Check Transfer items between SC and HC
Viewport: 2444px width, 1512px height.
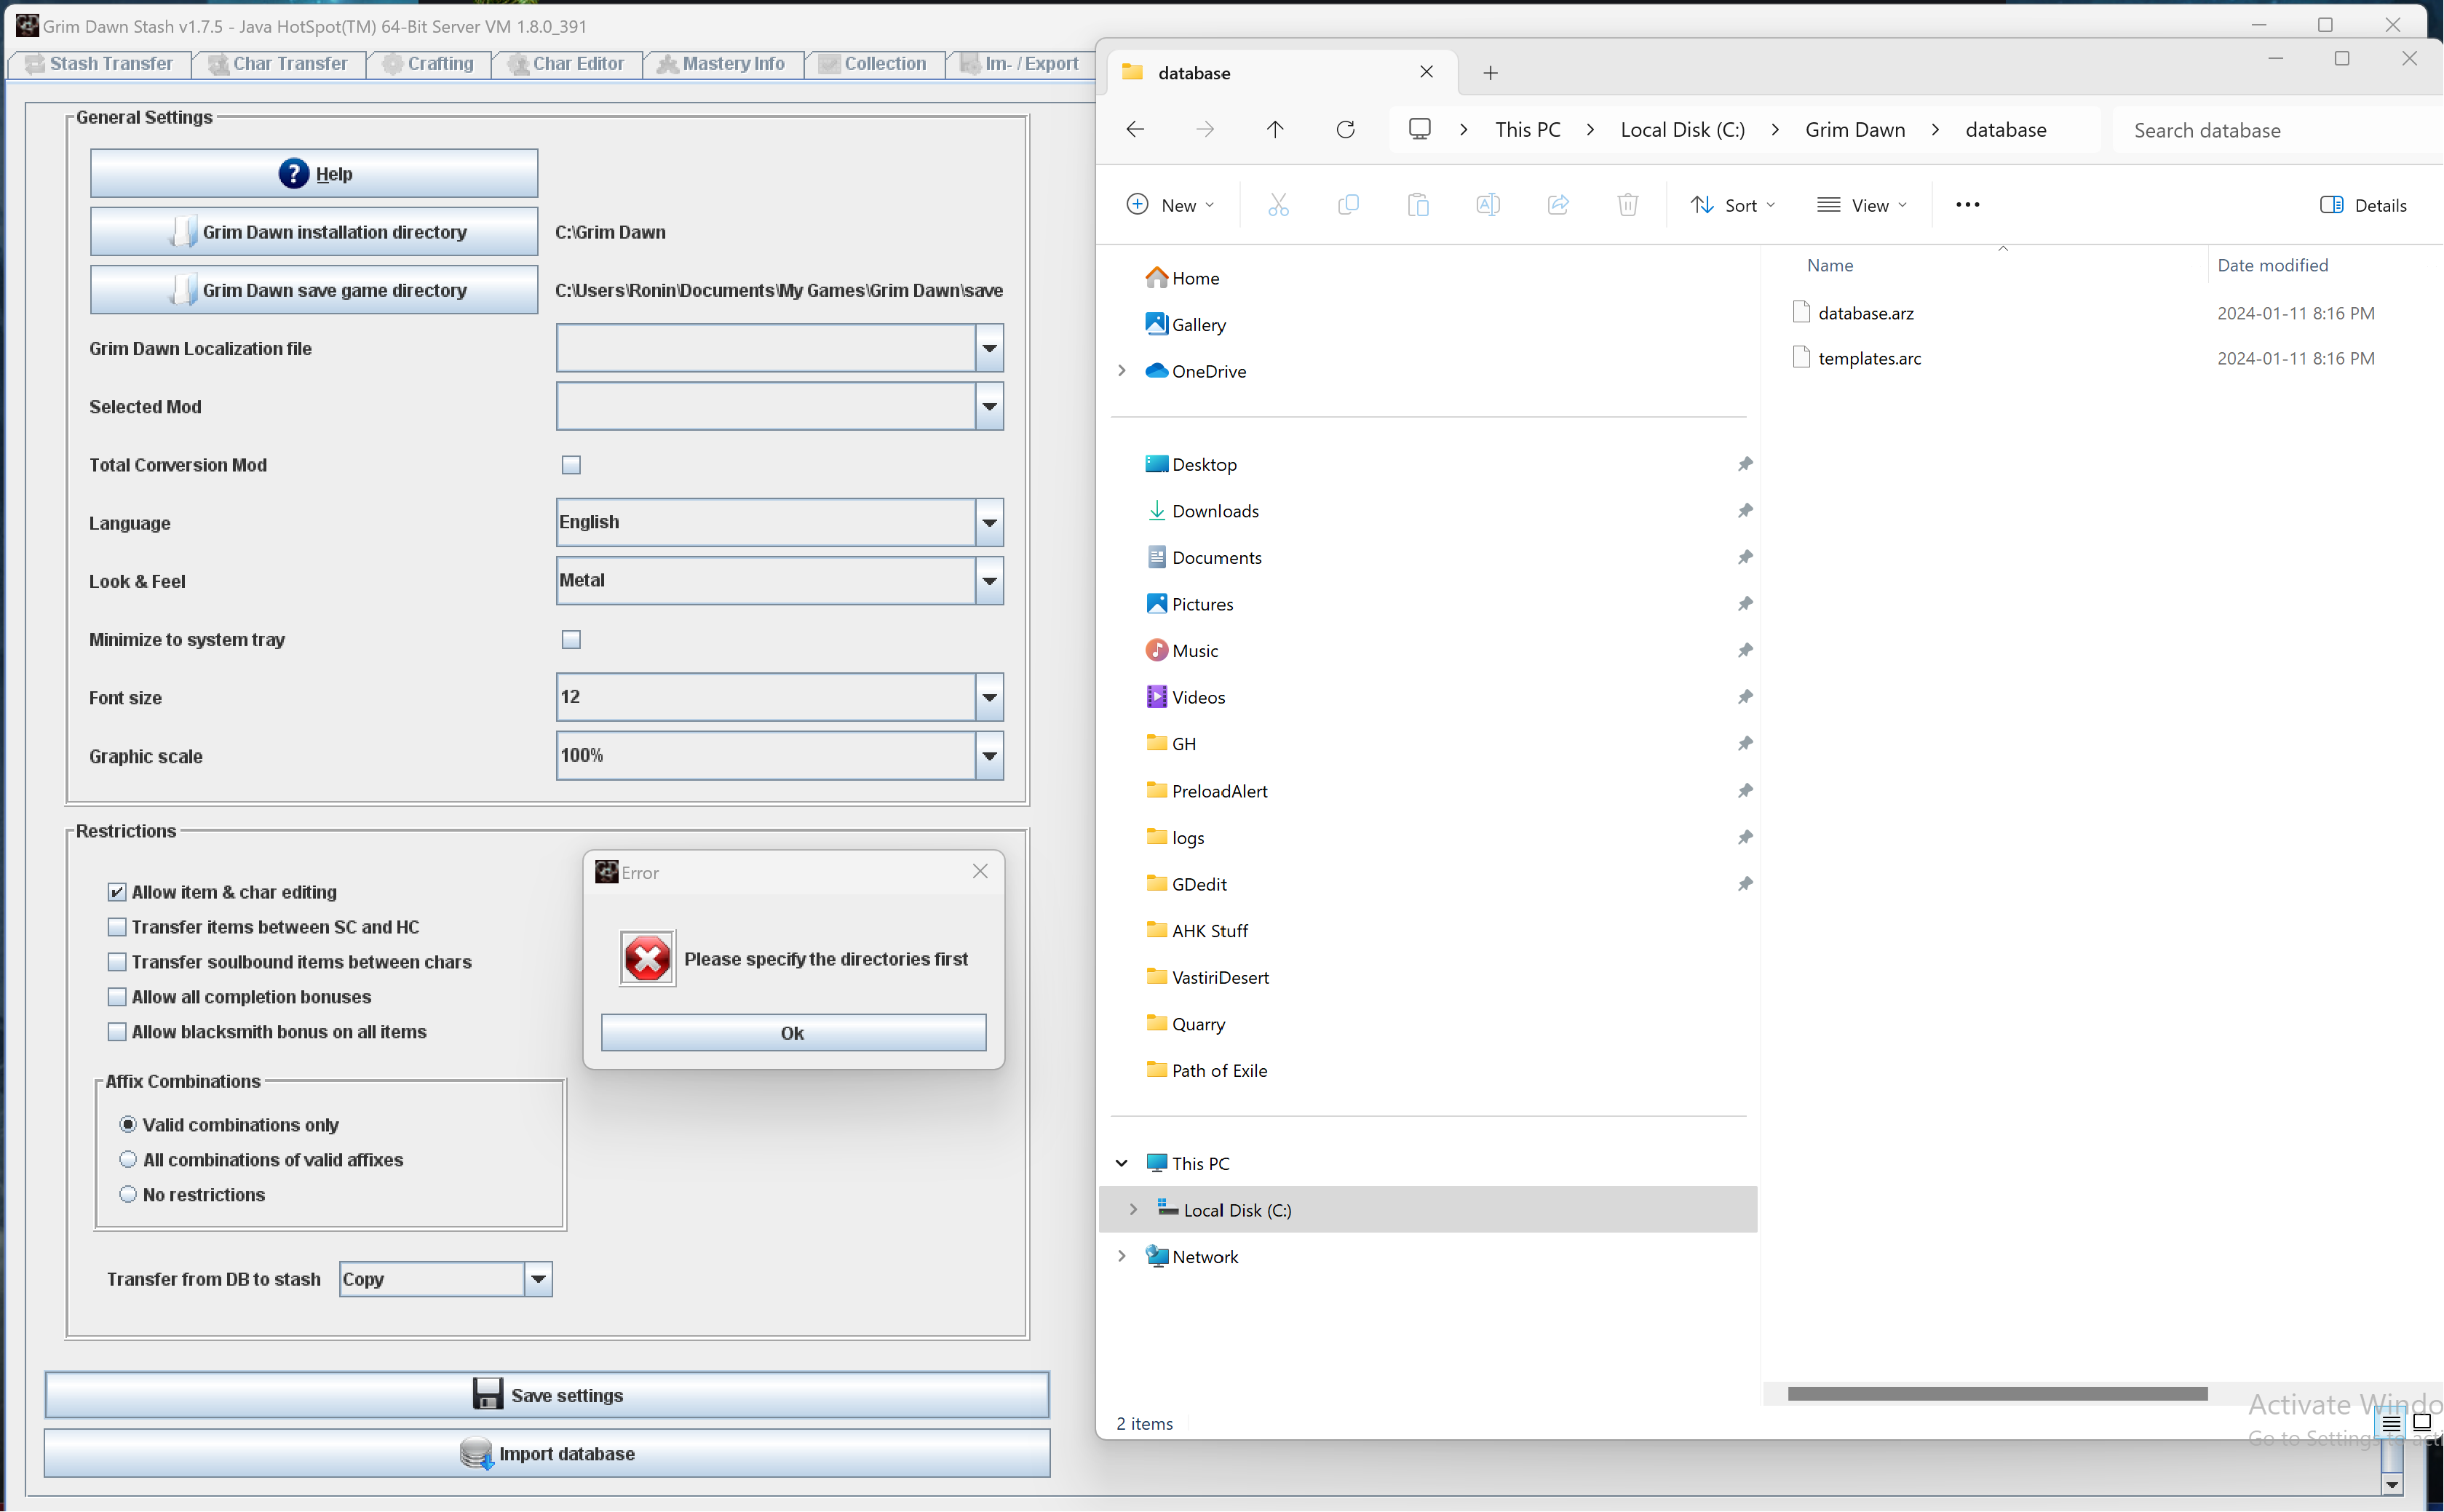(x=117, y=927)
